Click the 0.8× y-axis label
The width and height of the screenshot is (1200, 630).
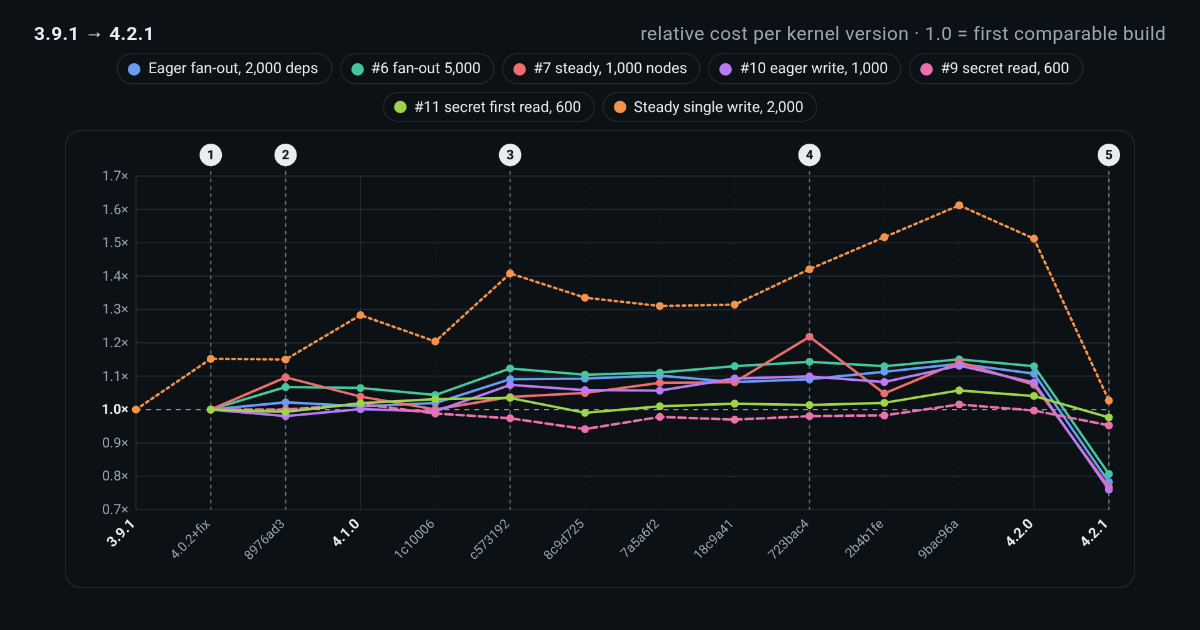115,476
